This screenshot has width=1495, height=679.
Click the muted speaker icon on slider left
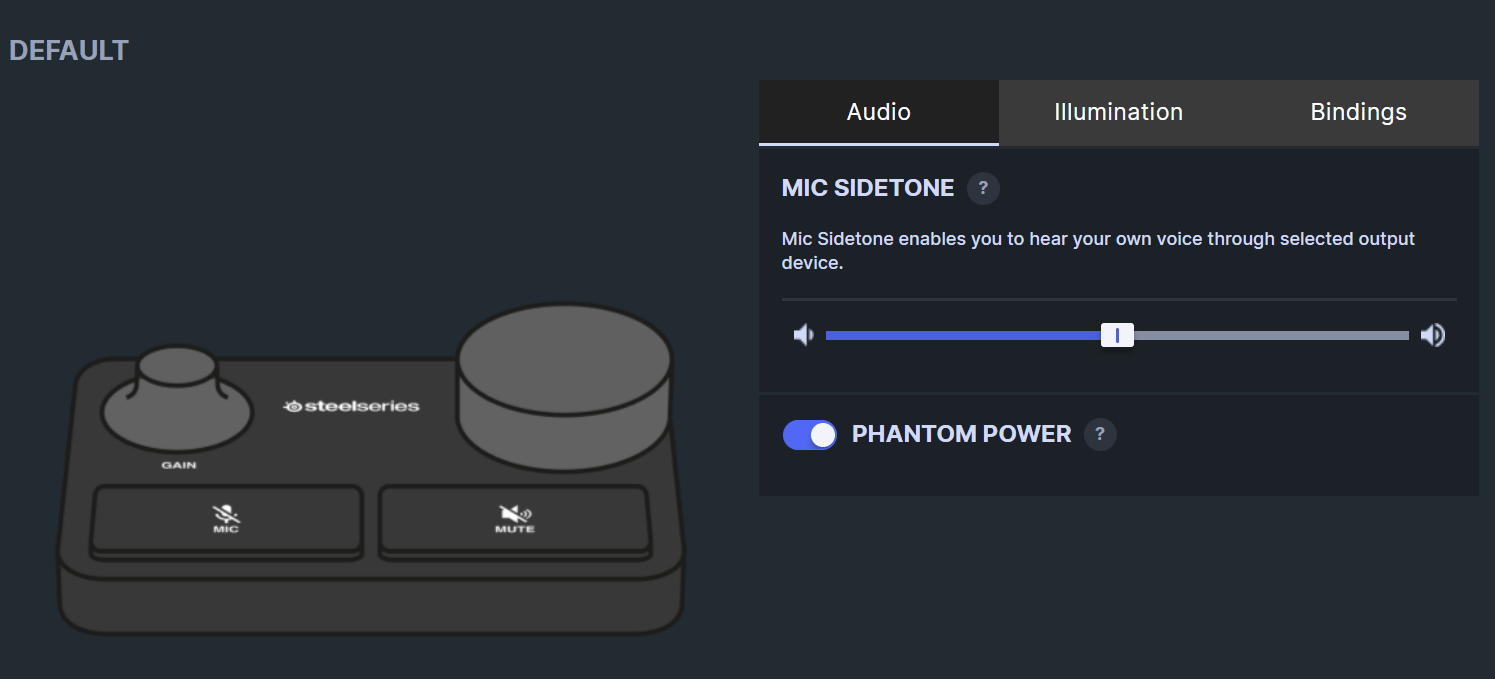click(x=804, y=335)
